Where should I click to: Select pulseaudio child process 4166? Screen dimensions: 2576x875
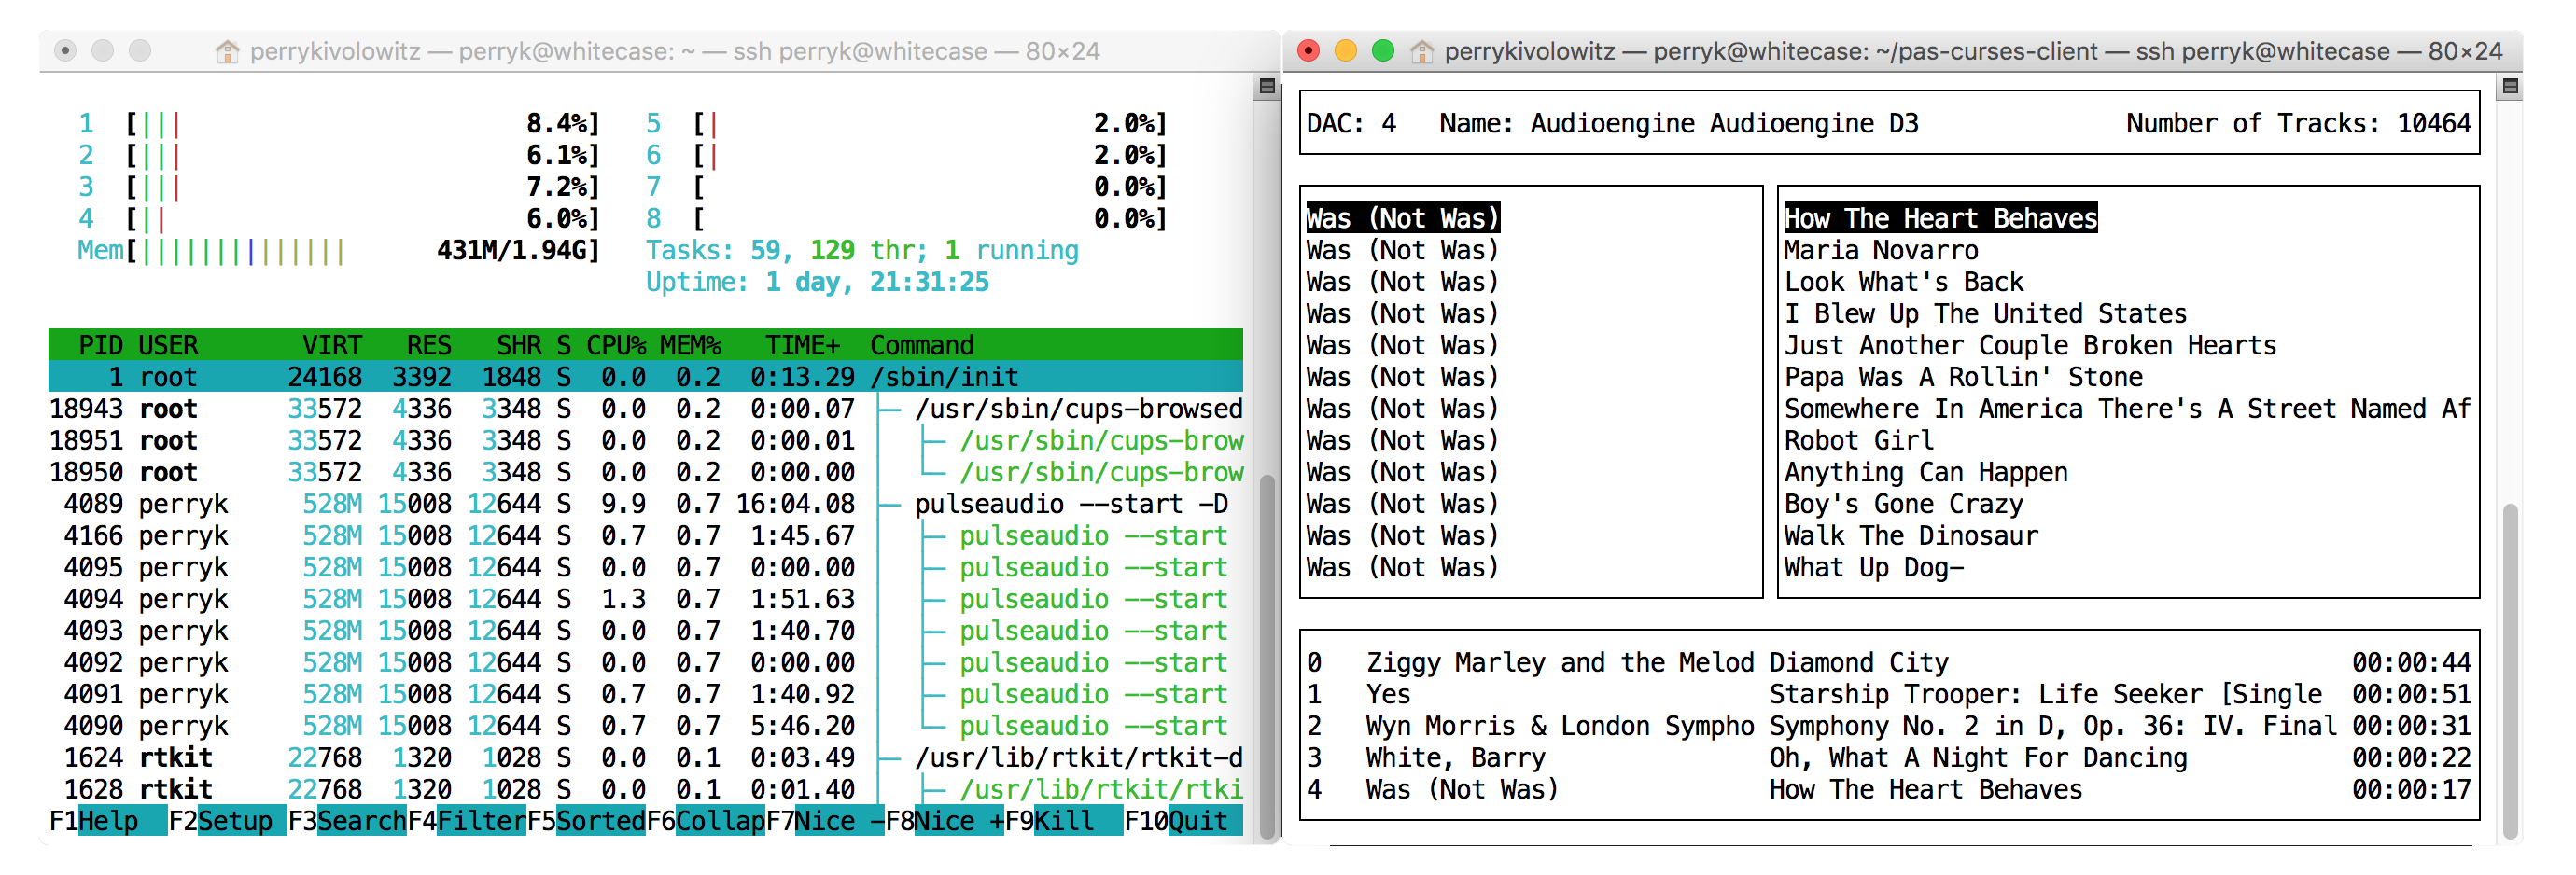click(x=646, y=536)
